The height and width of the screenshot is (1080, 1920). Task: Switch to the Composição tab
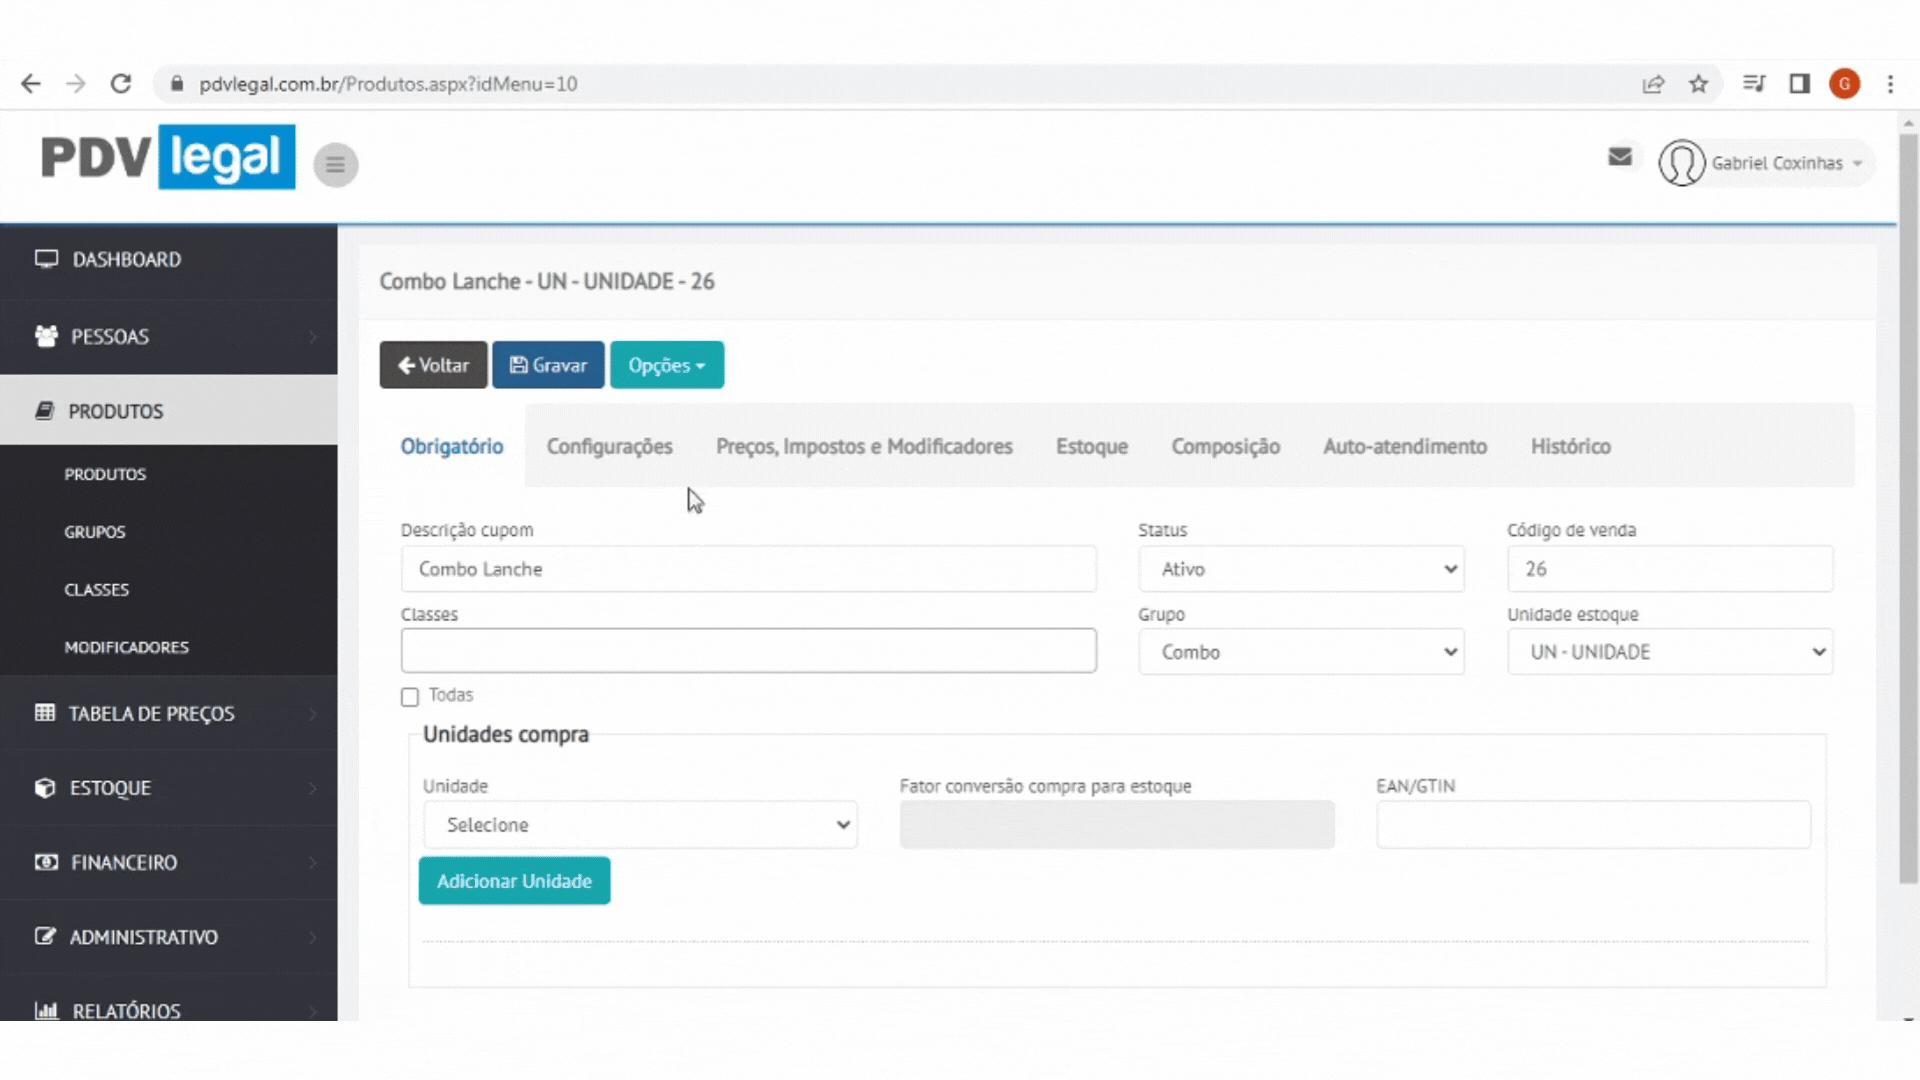point(1225,447)
